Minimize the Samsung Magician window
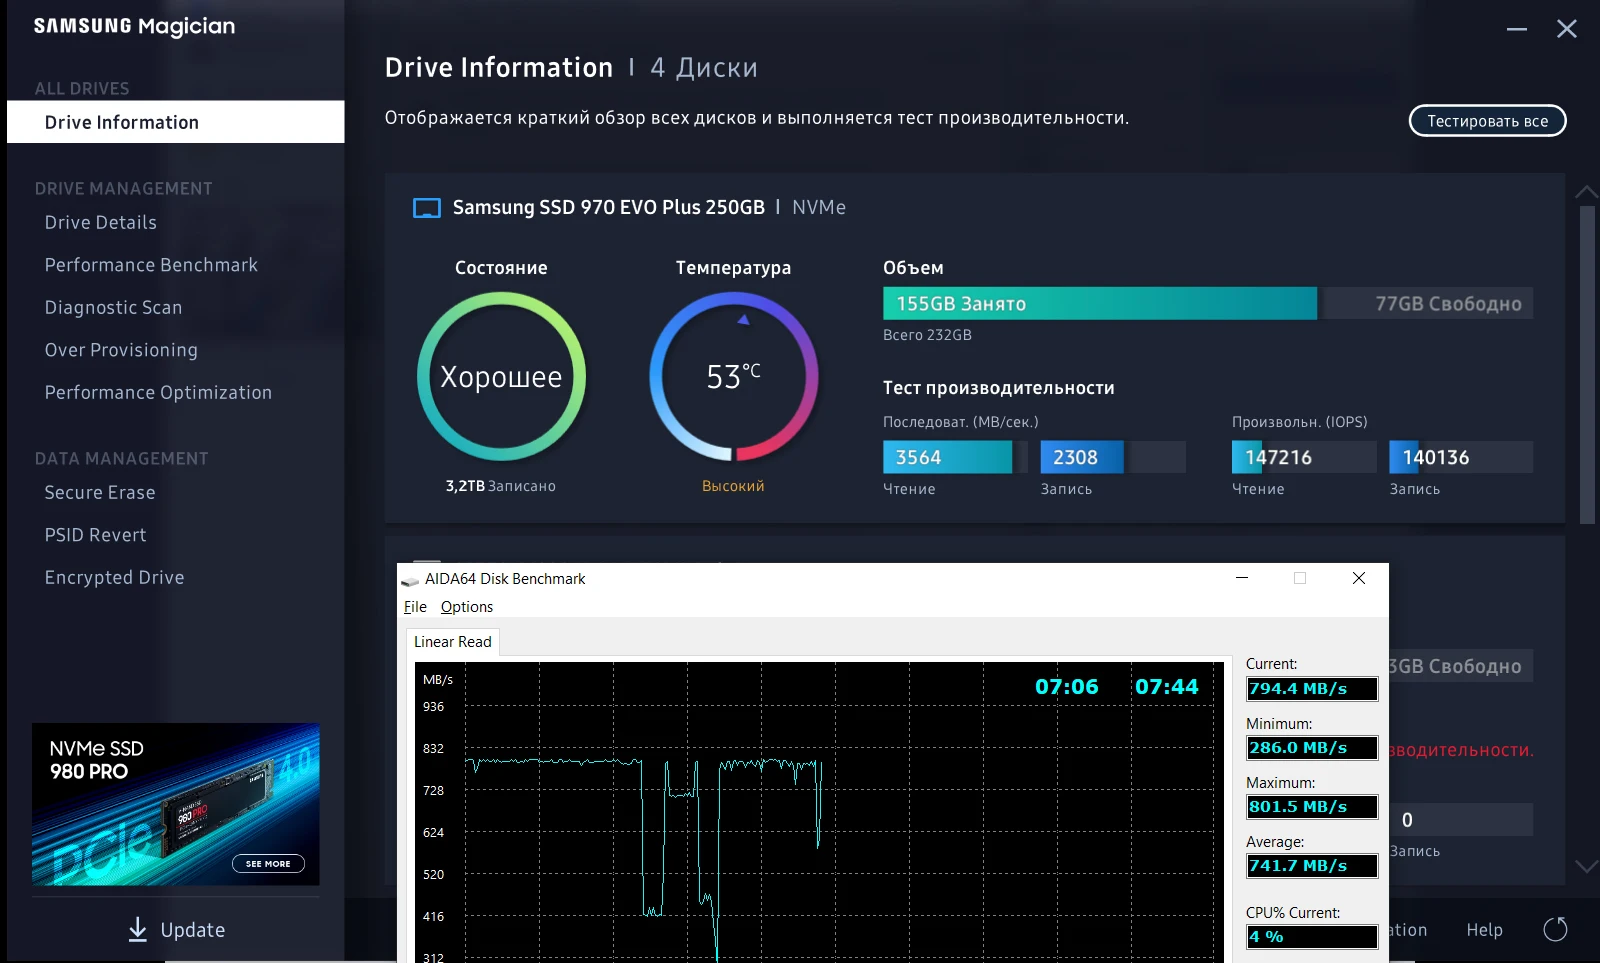The image size is (1600, 963). 1517,30
